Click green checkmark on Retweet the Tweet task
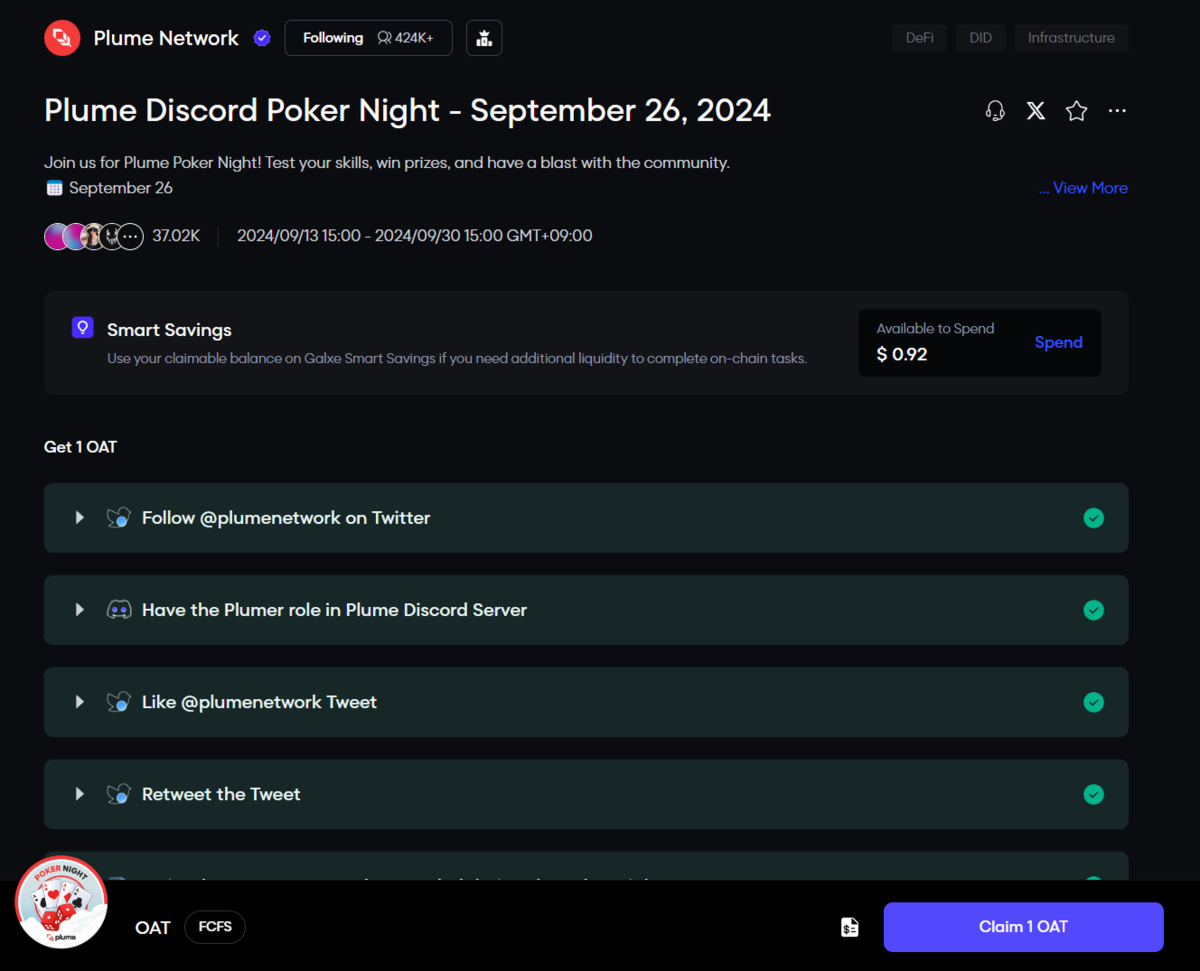The width and height of the screenshot is (1200, 971). [x=1094, y=794]
